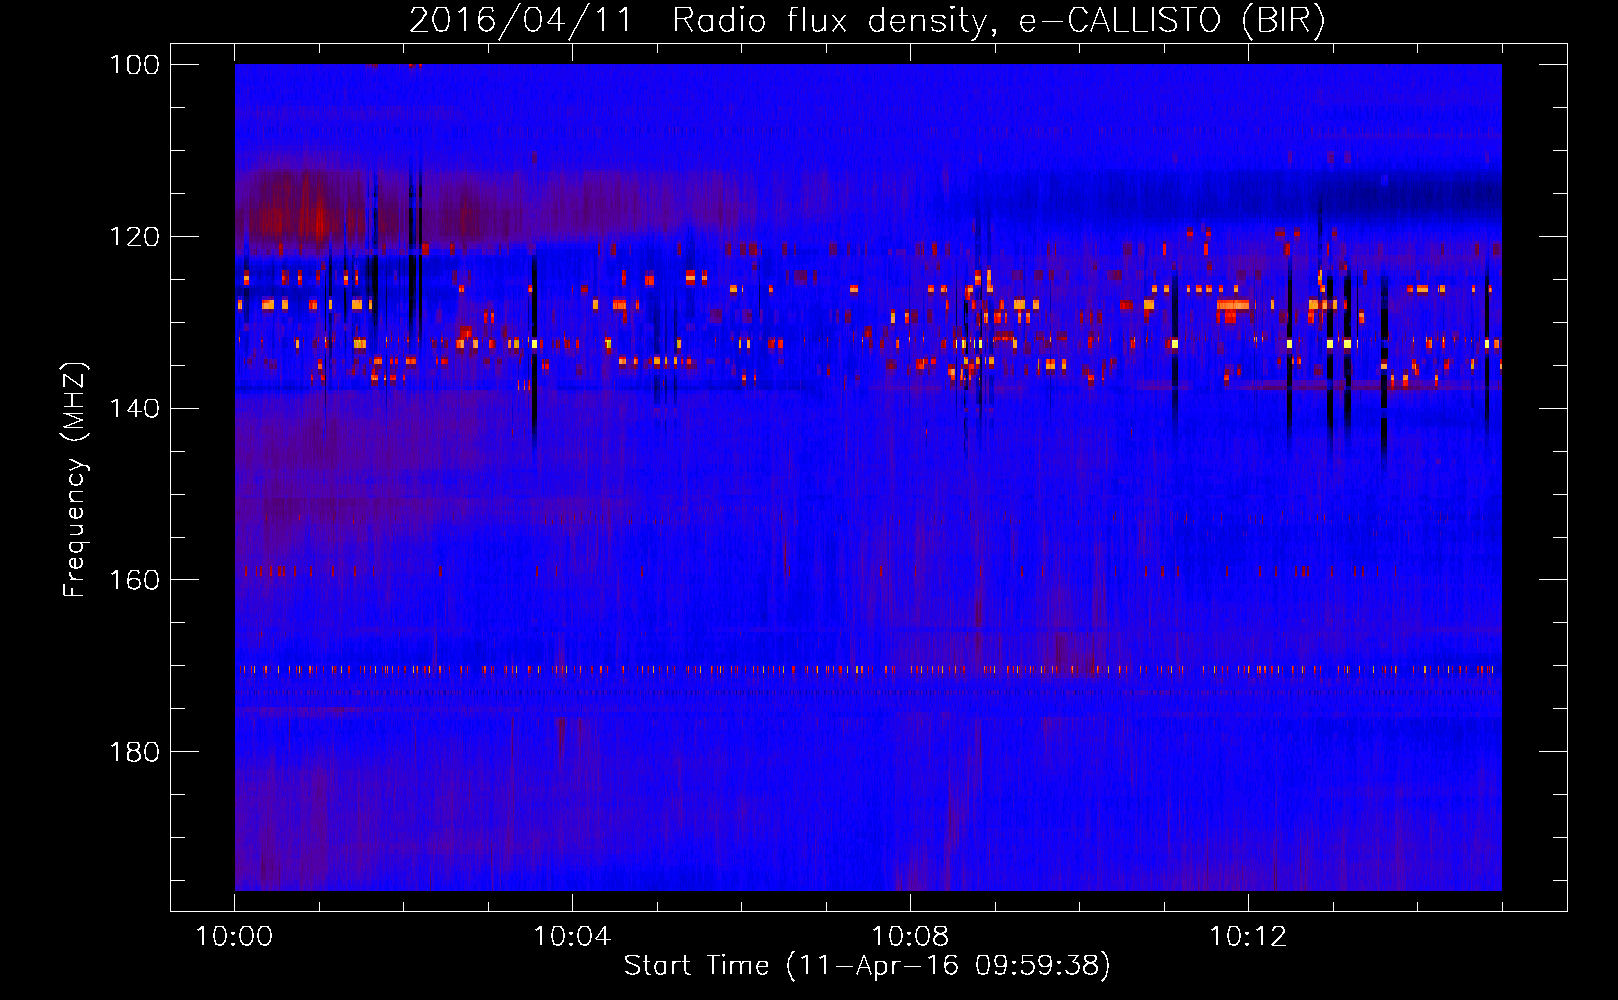Click the 10:04 time tick label
1618x1000 pixels.
(572, 937)
